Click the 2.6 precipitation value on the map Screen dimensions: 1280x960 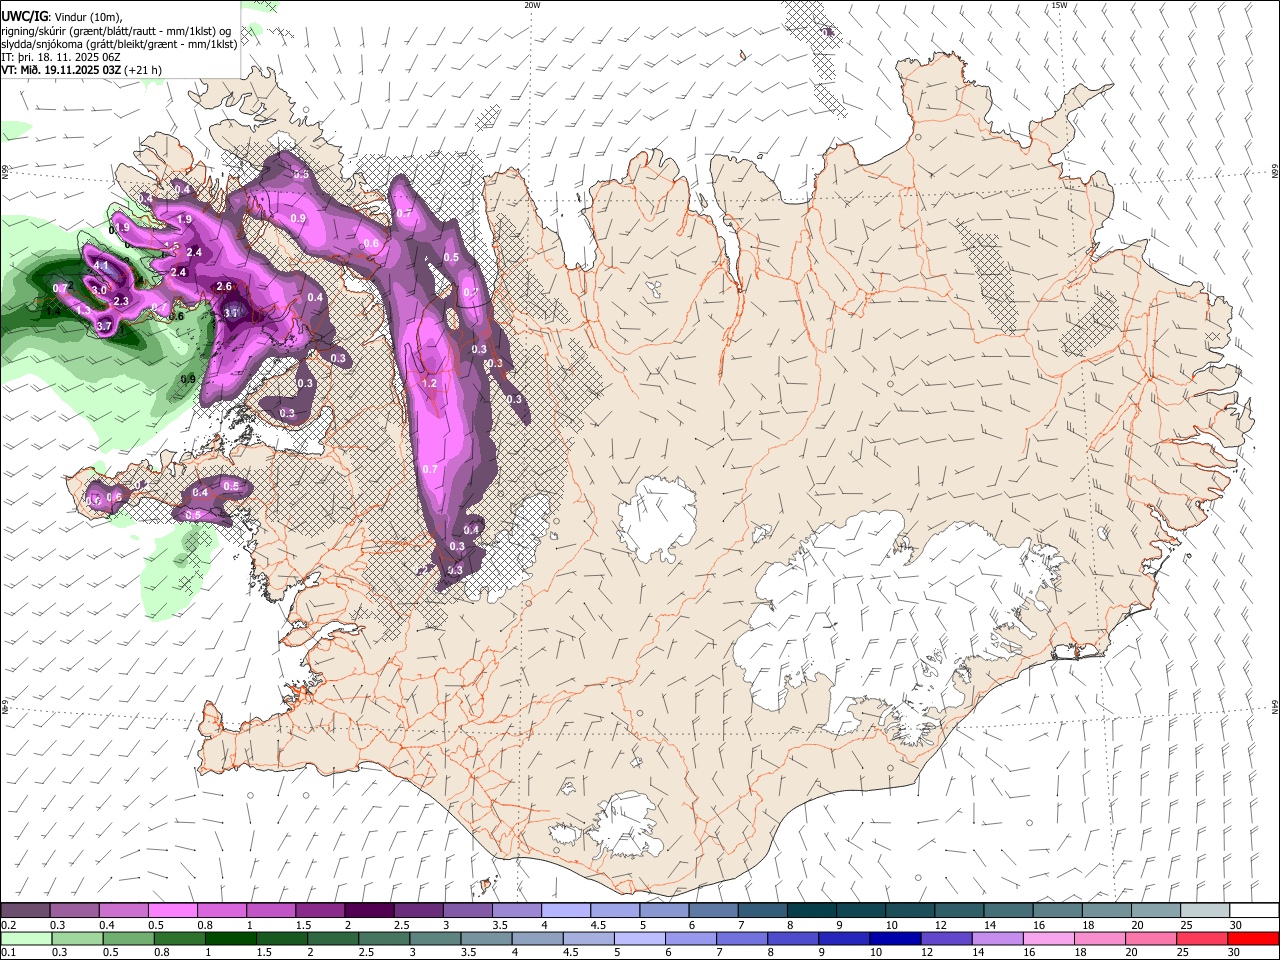224,287
